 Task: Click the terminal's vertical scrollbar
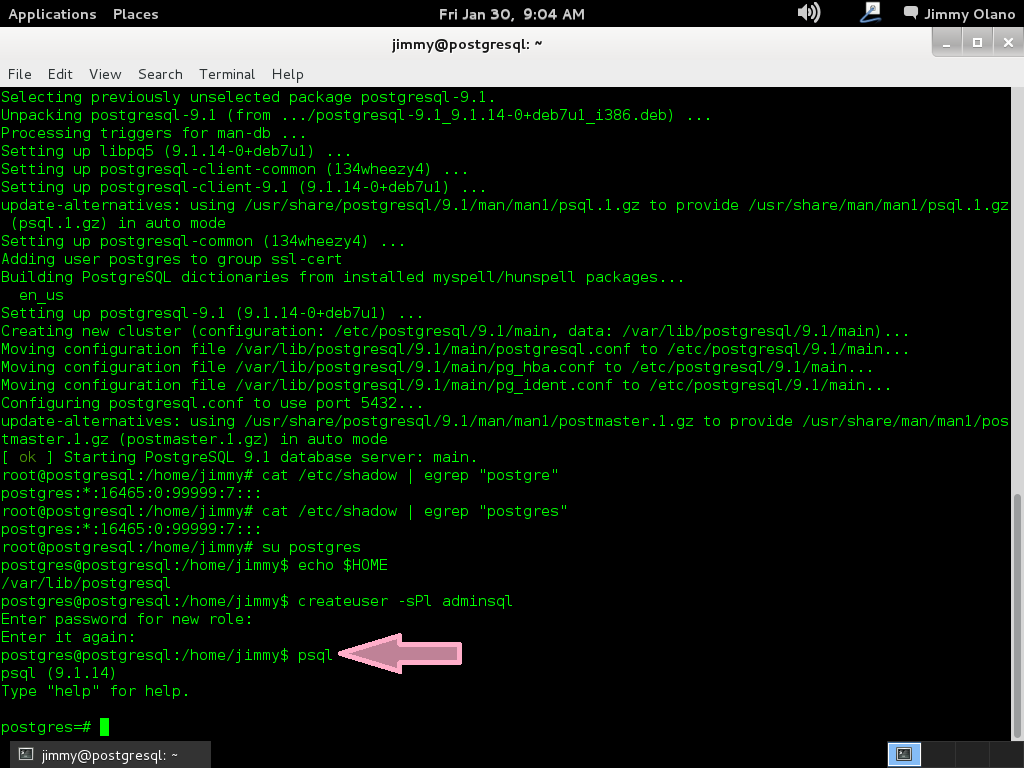1018,400
